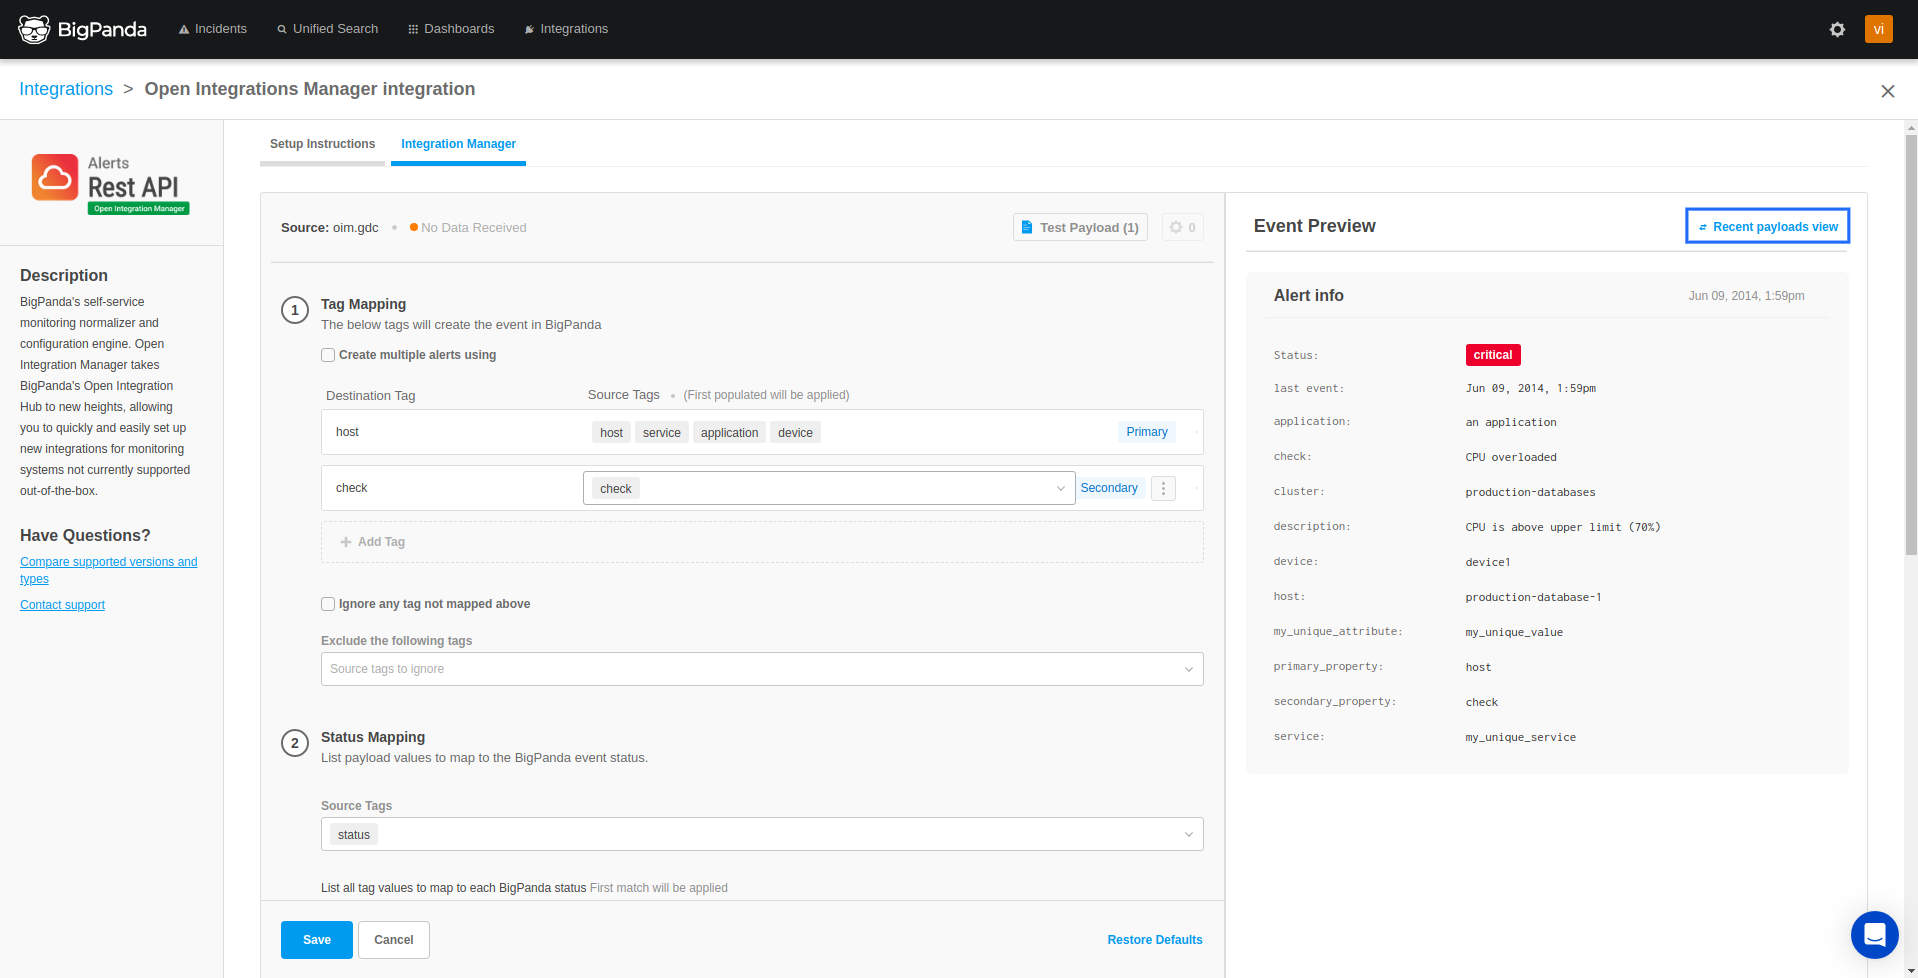Switch to Recent payloads view
This screenshot has height=978, width=1918.
click(1766, 226)
